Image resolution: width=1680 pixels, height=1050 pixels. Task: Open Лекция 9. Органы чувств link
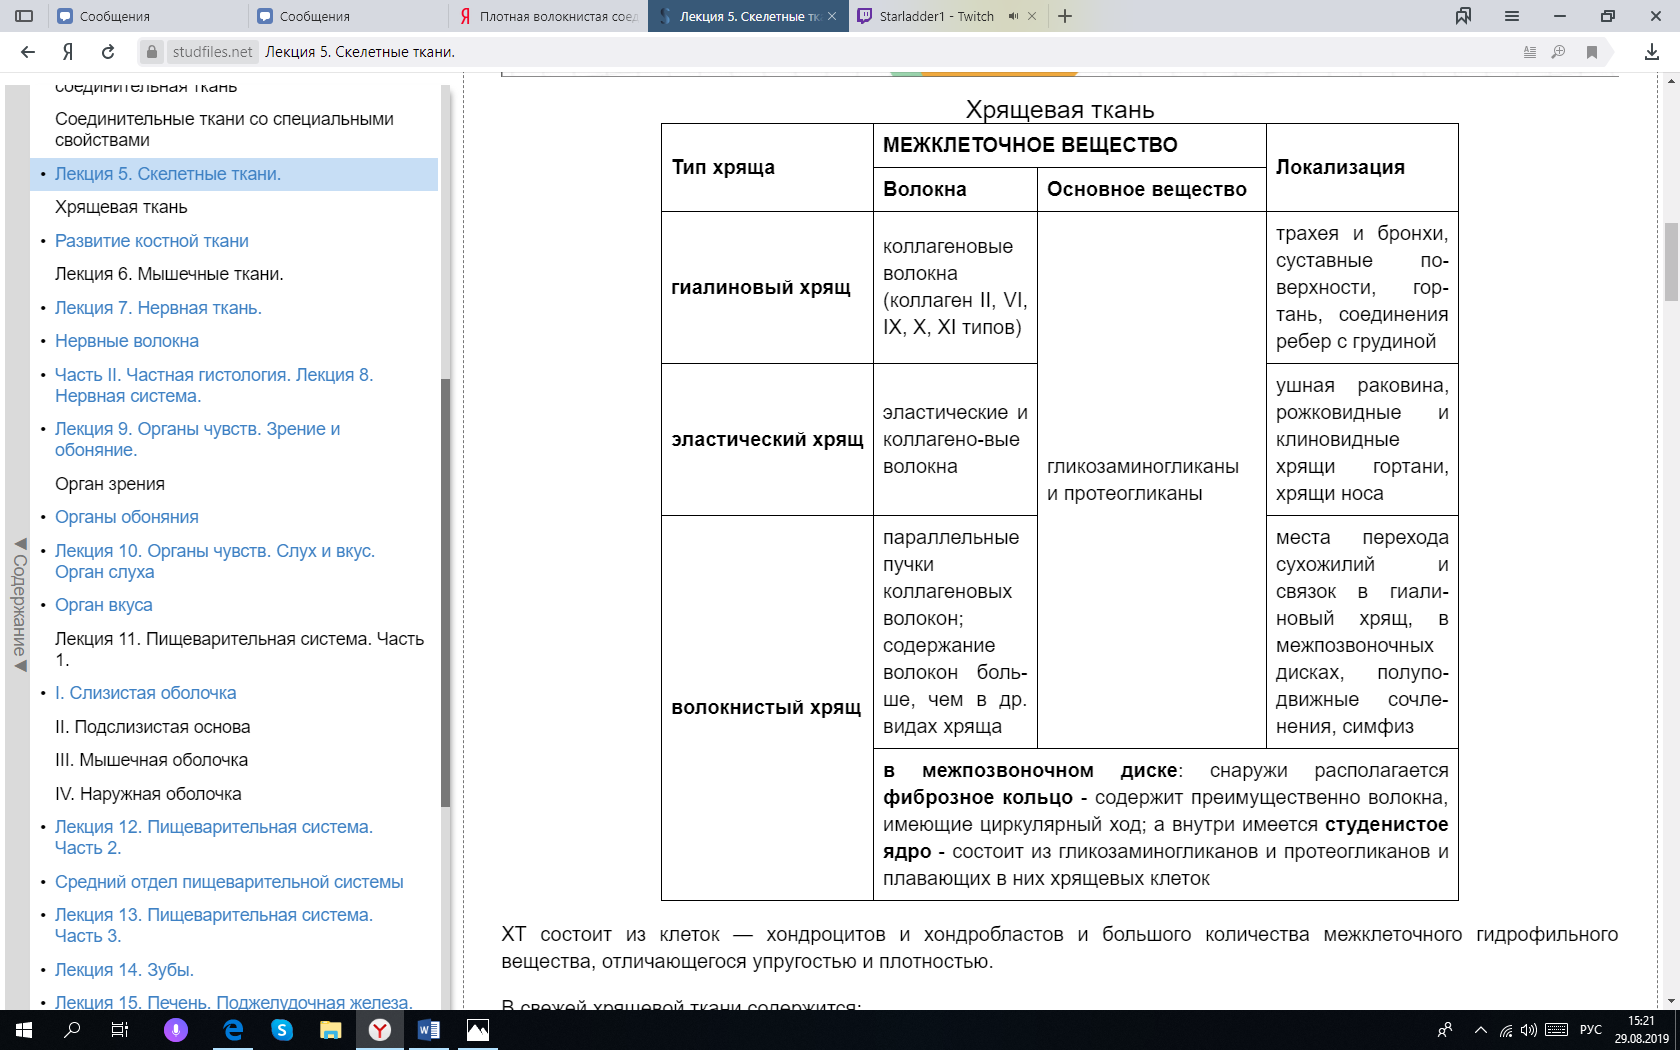tap(198, 439)
